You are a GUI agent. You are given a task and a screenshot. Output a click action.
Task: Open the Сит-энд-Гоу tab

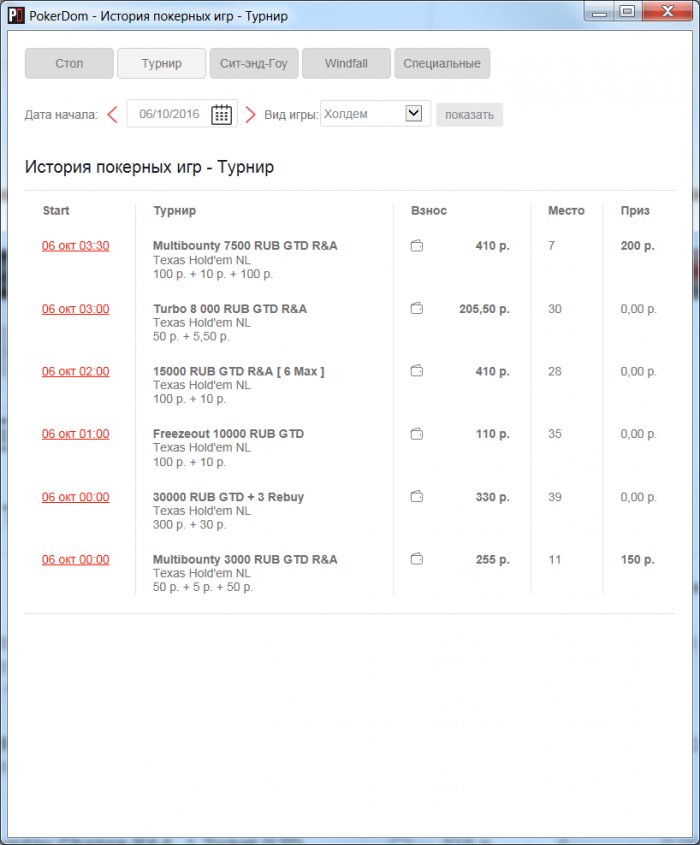[x=254, y=64]
